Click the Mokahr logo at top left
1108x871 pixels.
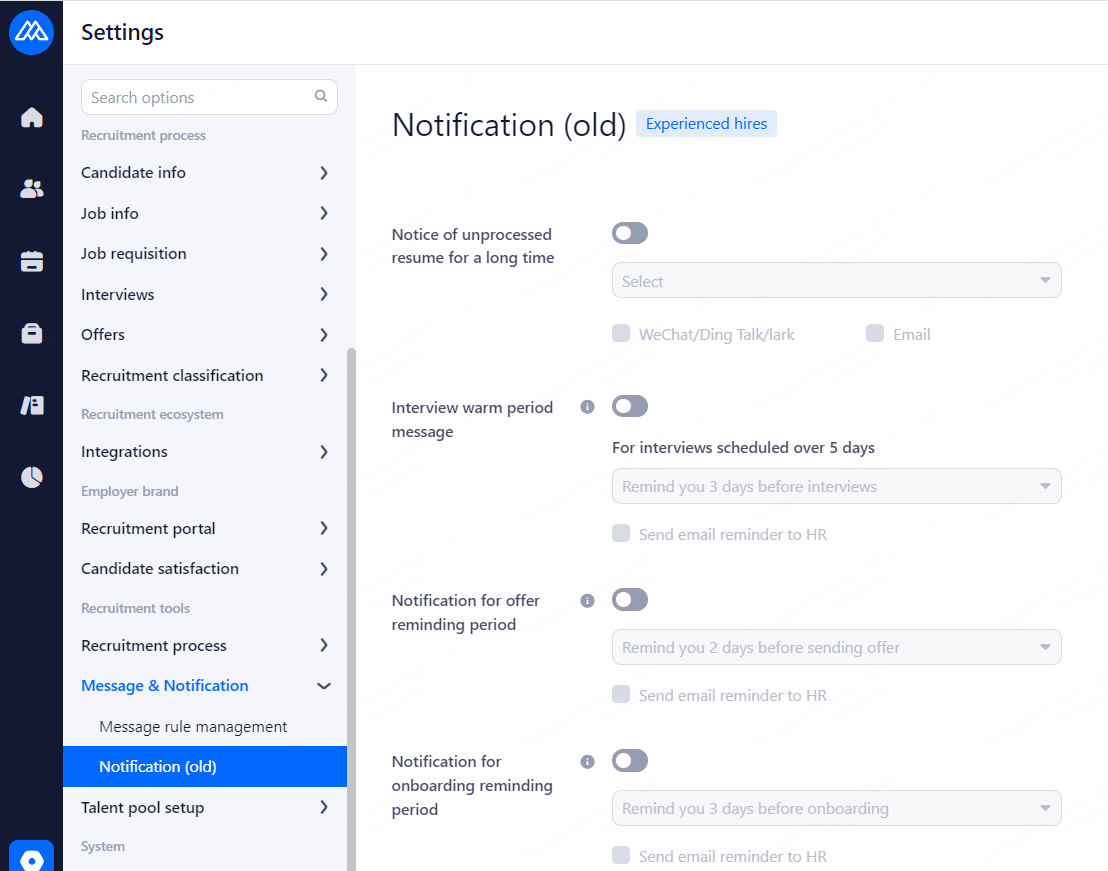point(31,32)
